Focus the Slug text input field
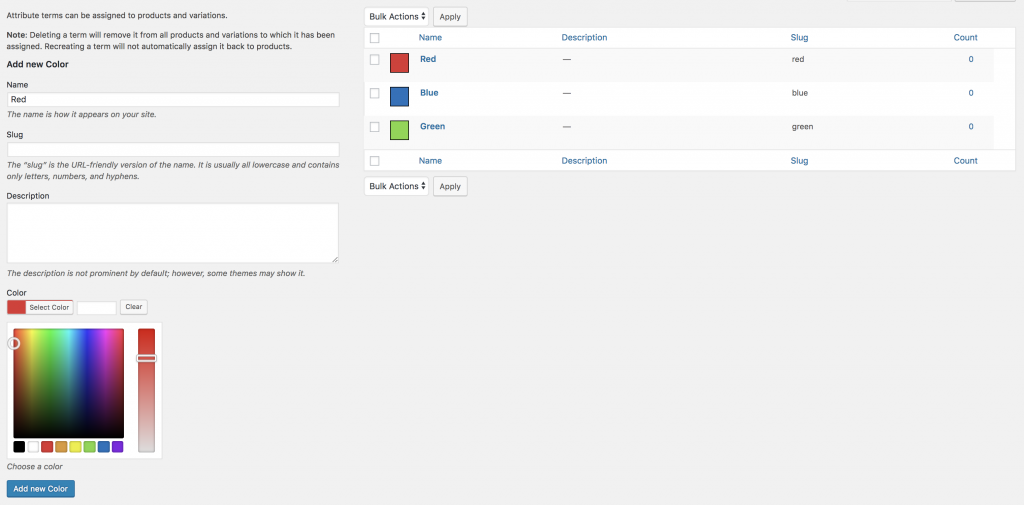The width and height of the screenshot is (1024, 505). coord(173,149)
